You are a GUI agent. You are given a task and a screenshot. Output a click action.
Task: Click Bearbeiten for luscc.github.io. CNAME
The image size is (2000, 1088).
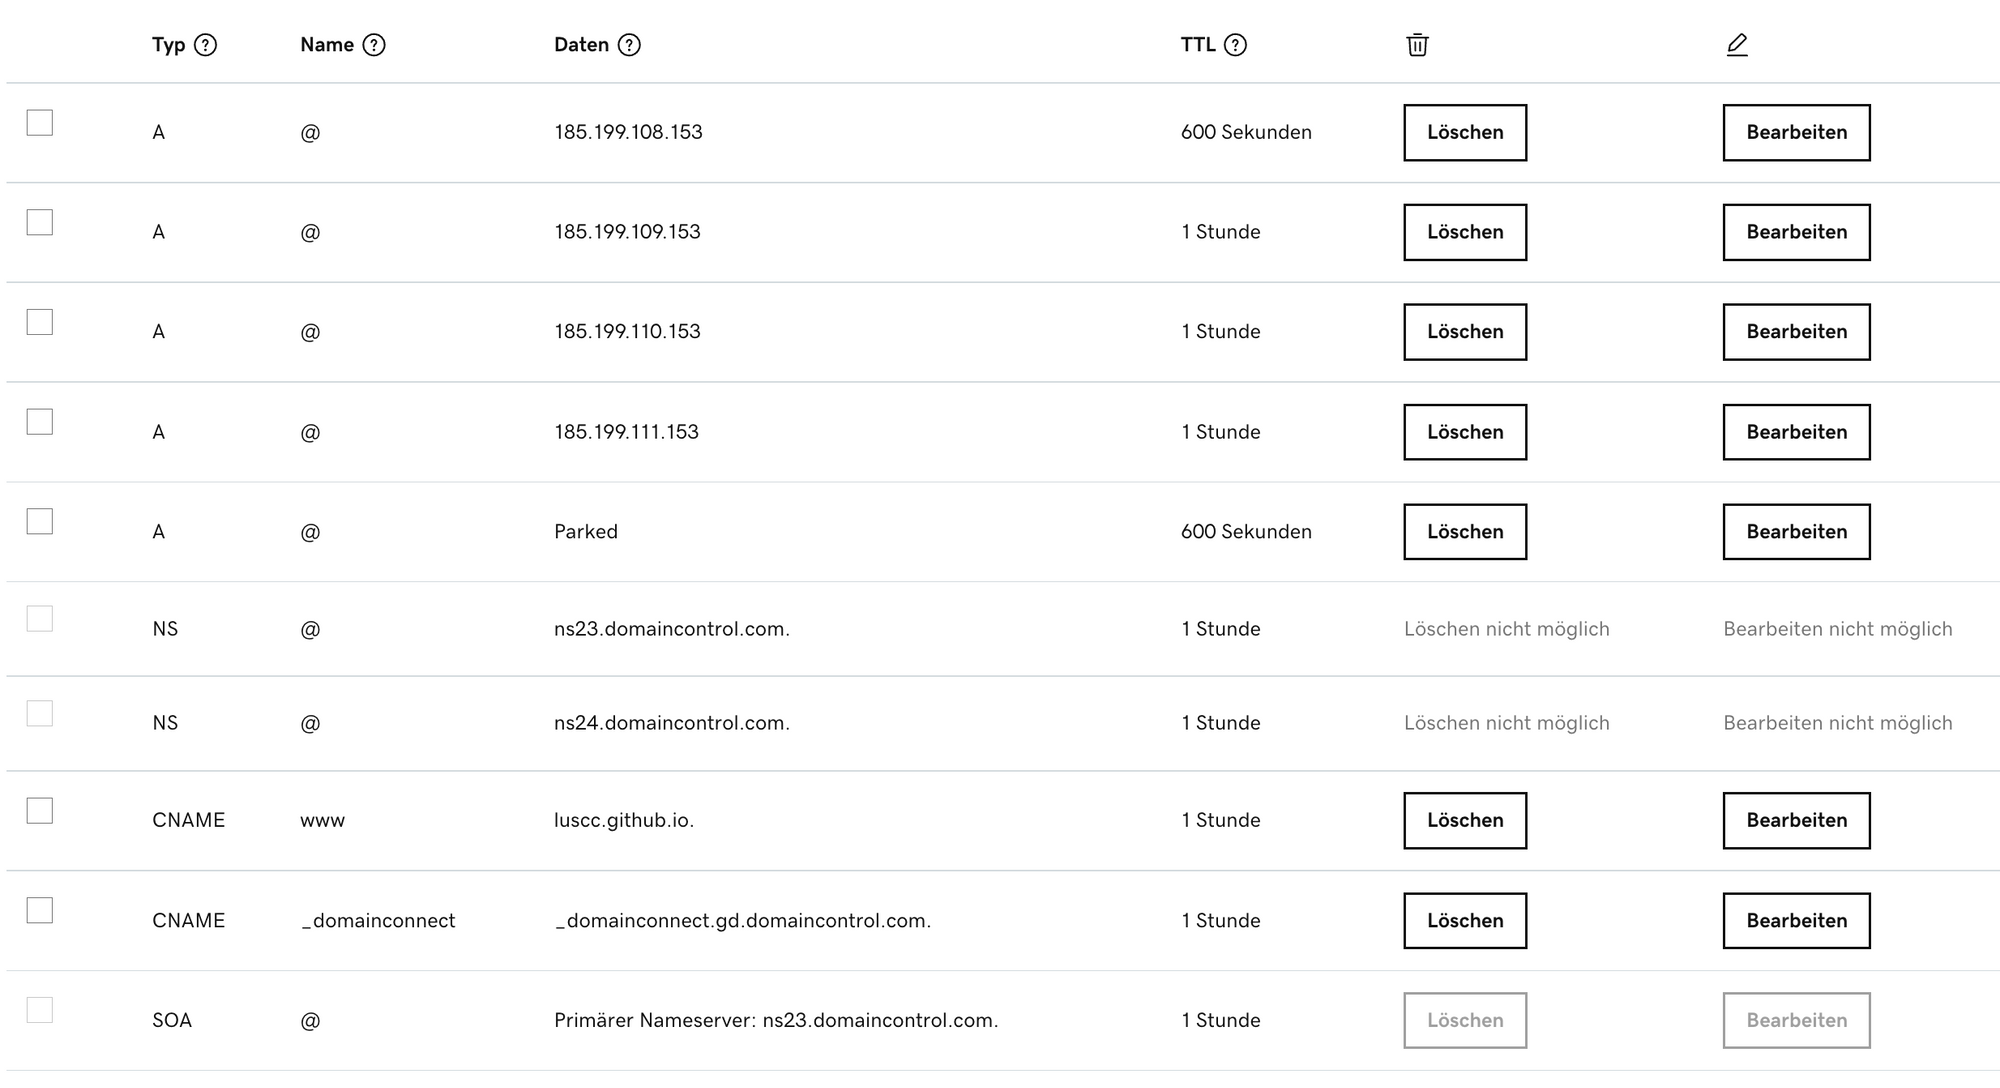click(x=1796, y=820)
